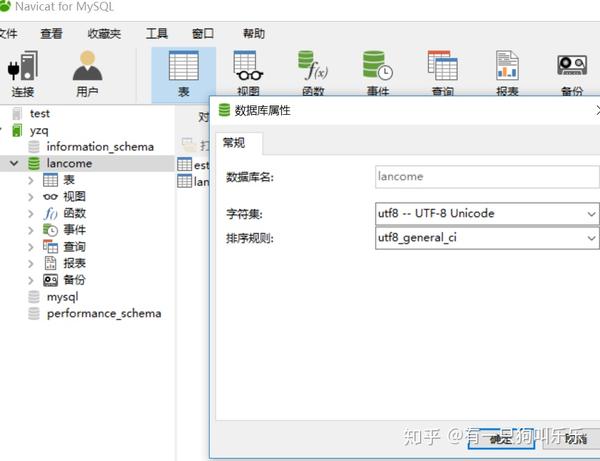Image resolution: width=600 pixels, height=461 pixels.
Task: Select the table row starting with 'lan'
Action: pos(193,181)
